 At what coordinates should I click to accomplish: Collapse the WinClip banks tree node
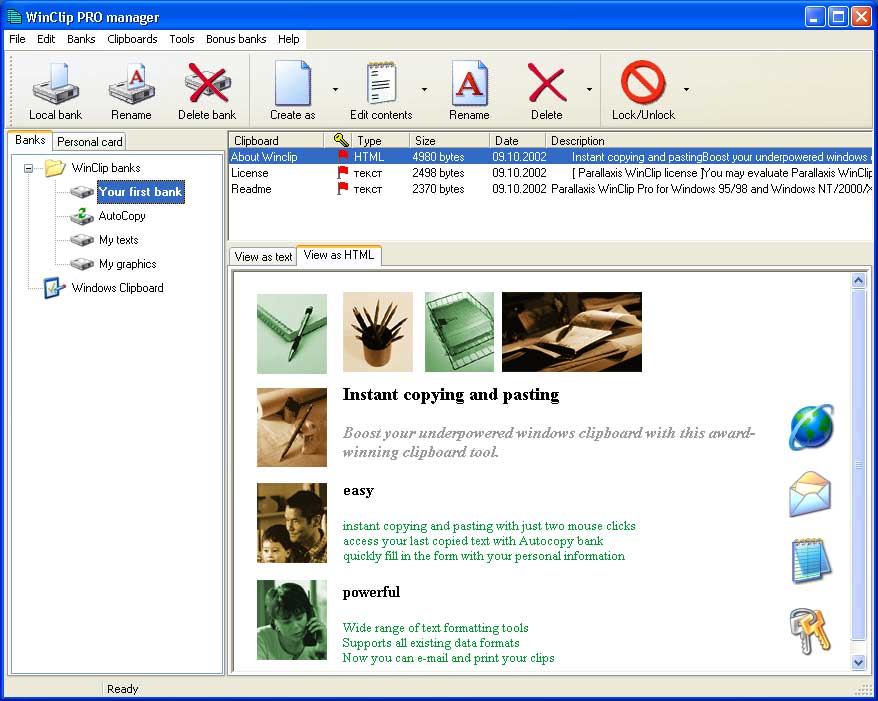28,168
